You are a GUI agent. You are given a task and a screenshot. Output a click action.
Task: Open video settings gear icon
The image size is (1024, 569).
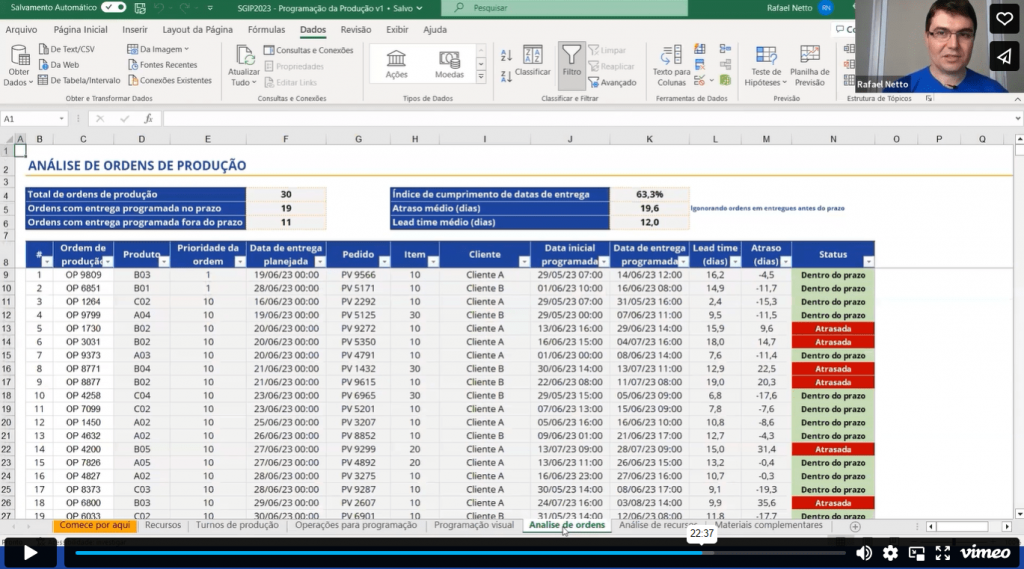(x=890, y=553)
